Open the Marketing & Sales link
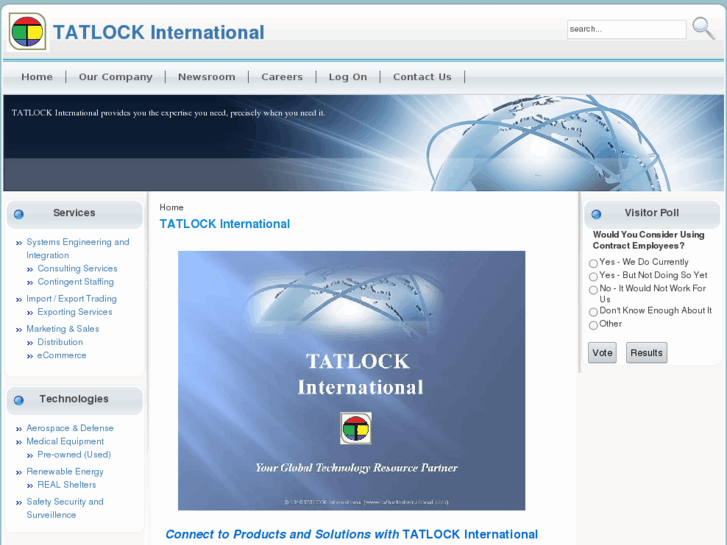 pyautogui.click(x=63, y=329)
